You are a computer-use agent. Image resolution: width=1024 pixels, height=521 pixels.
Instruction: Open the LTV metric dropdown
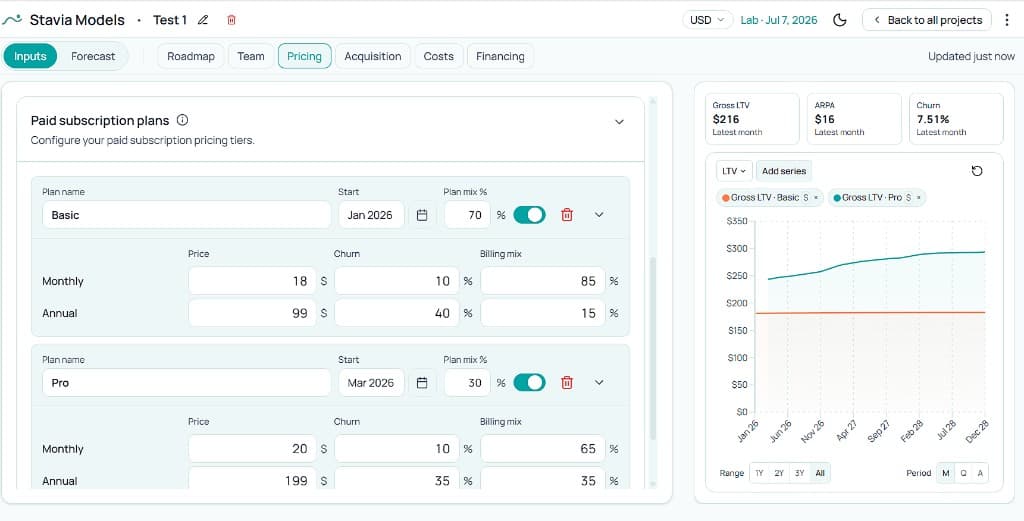point(735,171)
